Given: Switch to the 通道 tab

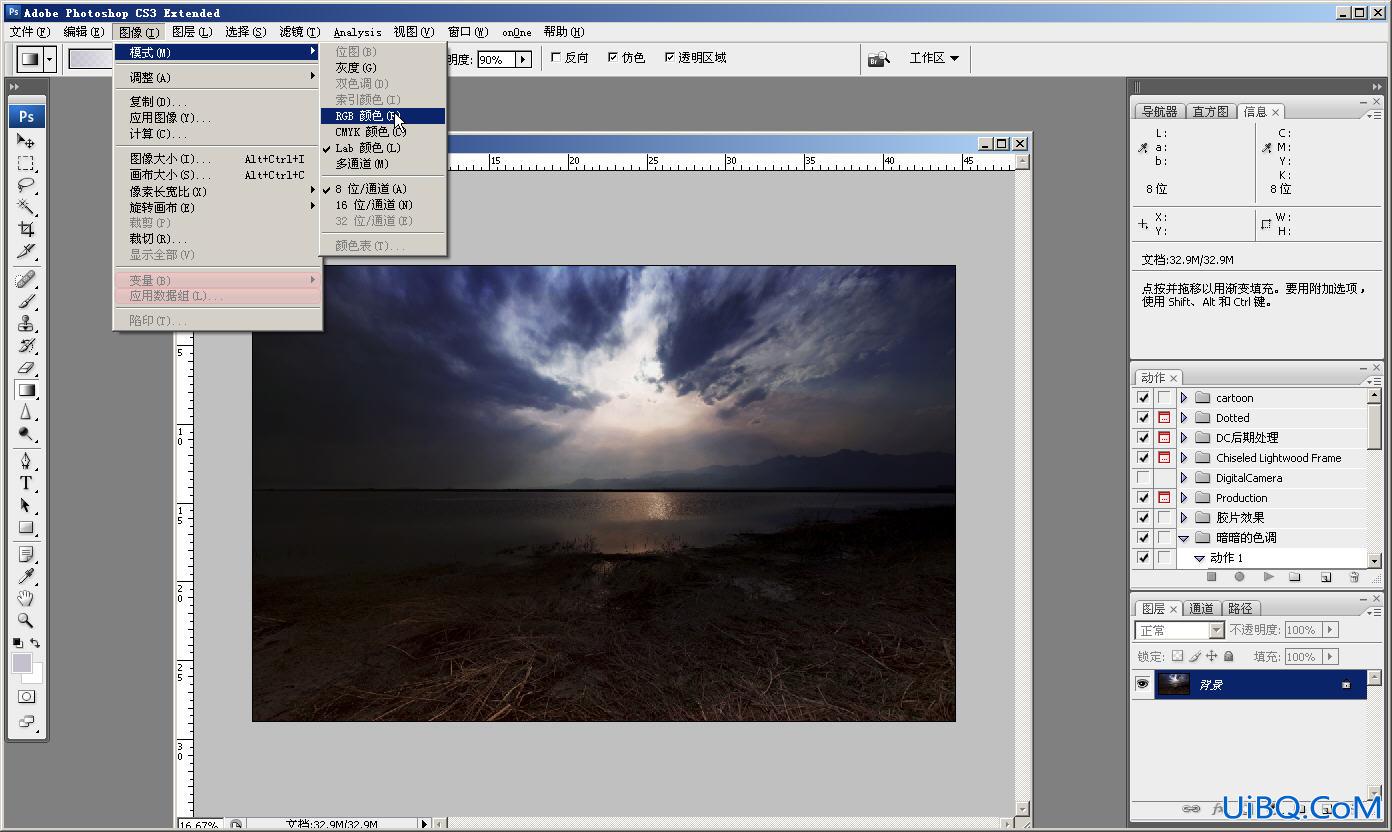Looking at the screenshot, I should point(1202,608).
